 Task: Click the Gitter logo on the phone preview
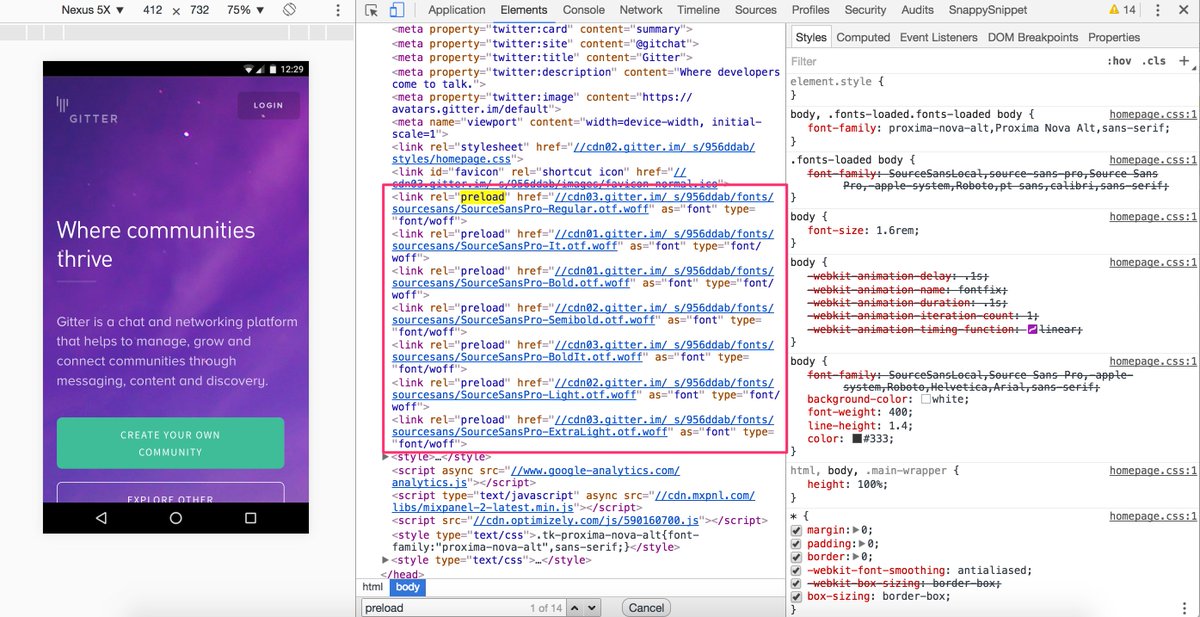click(87, 110)
